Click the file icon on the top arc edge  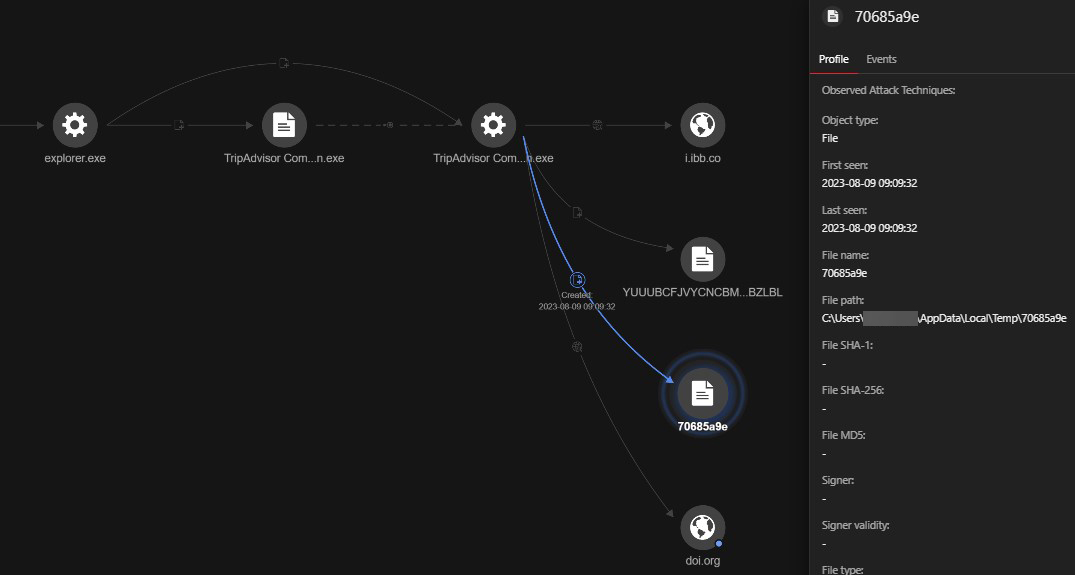point(284,64)
